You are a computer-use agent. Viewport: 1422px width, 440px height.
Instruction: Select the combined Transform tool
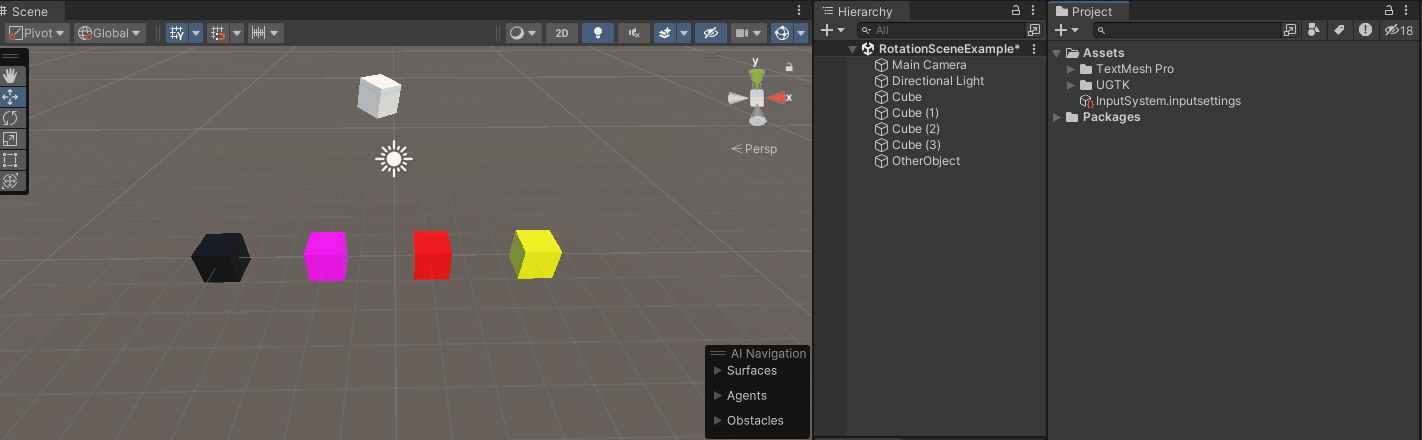11,181
